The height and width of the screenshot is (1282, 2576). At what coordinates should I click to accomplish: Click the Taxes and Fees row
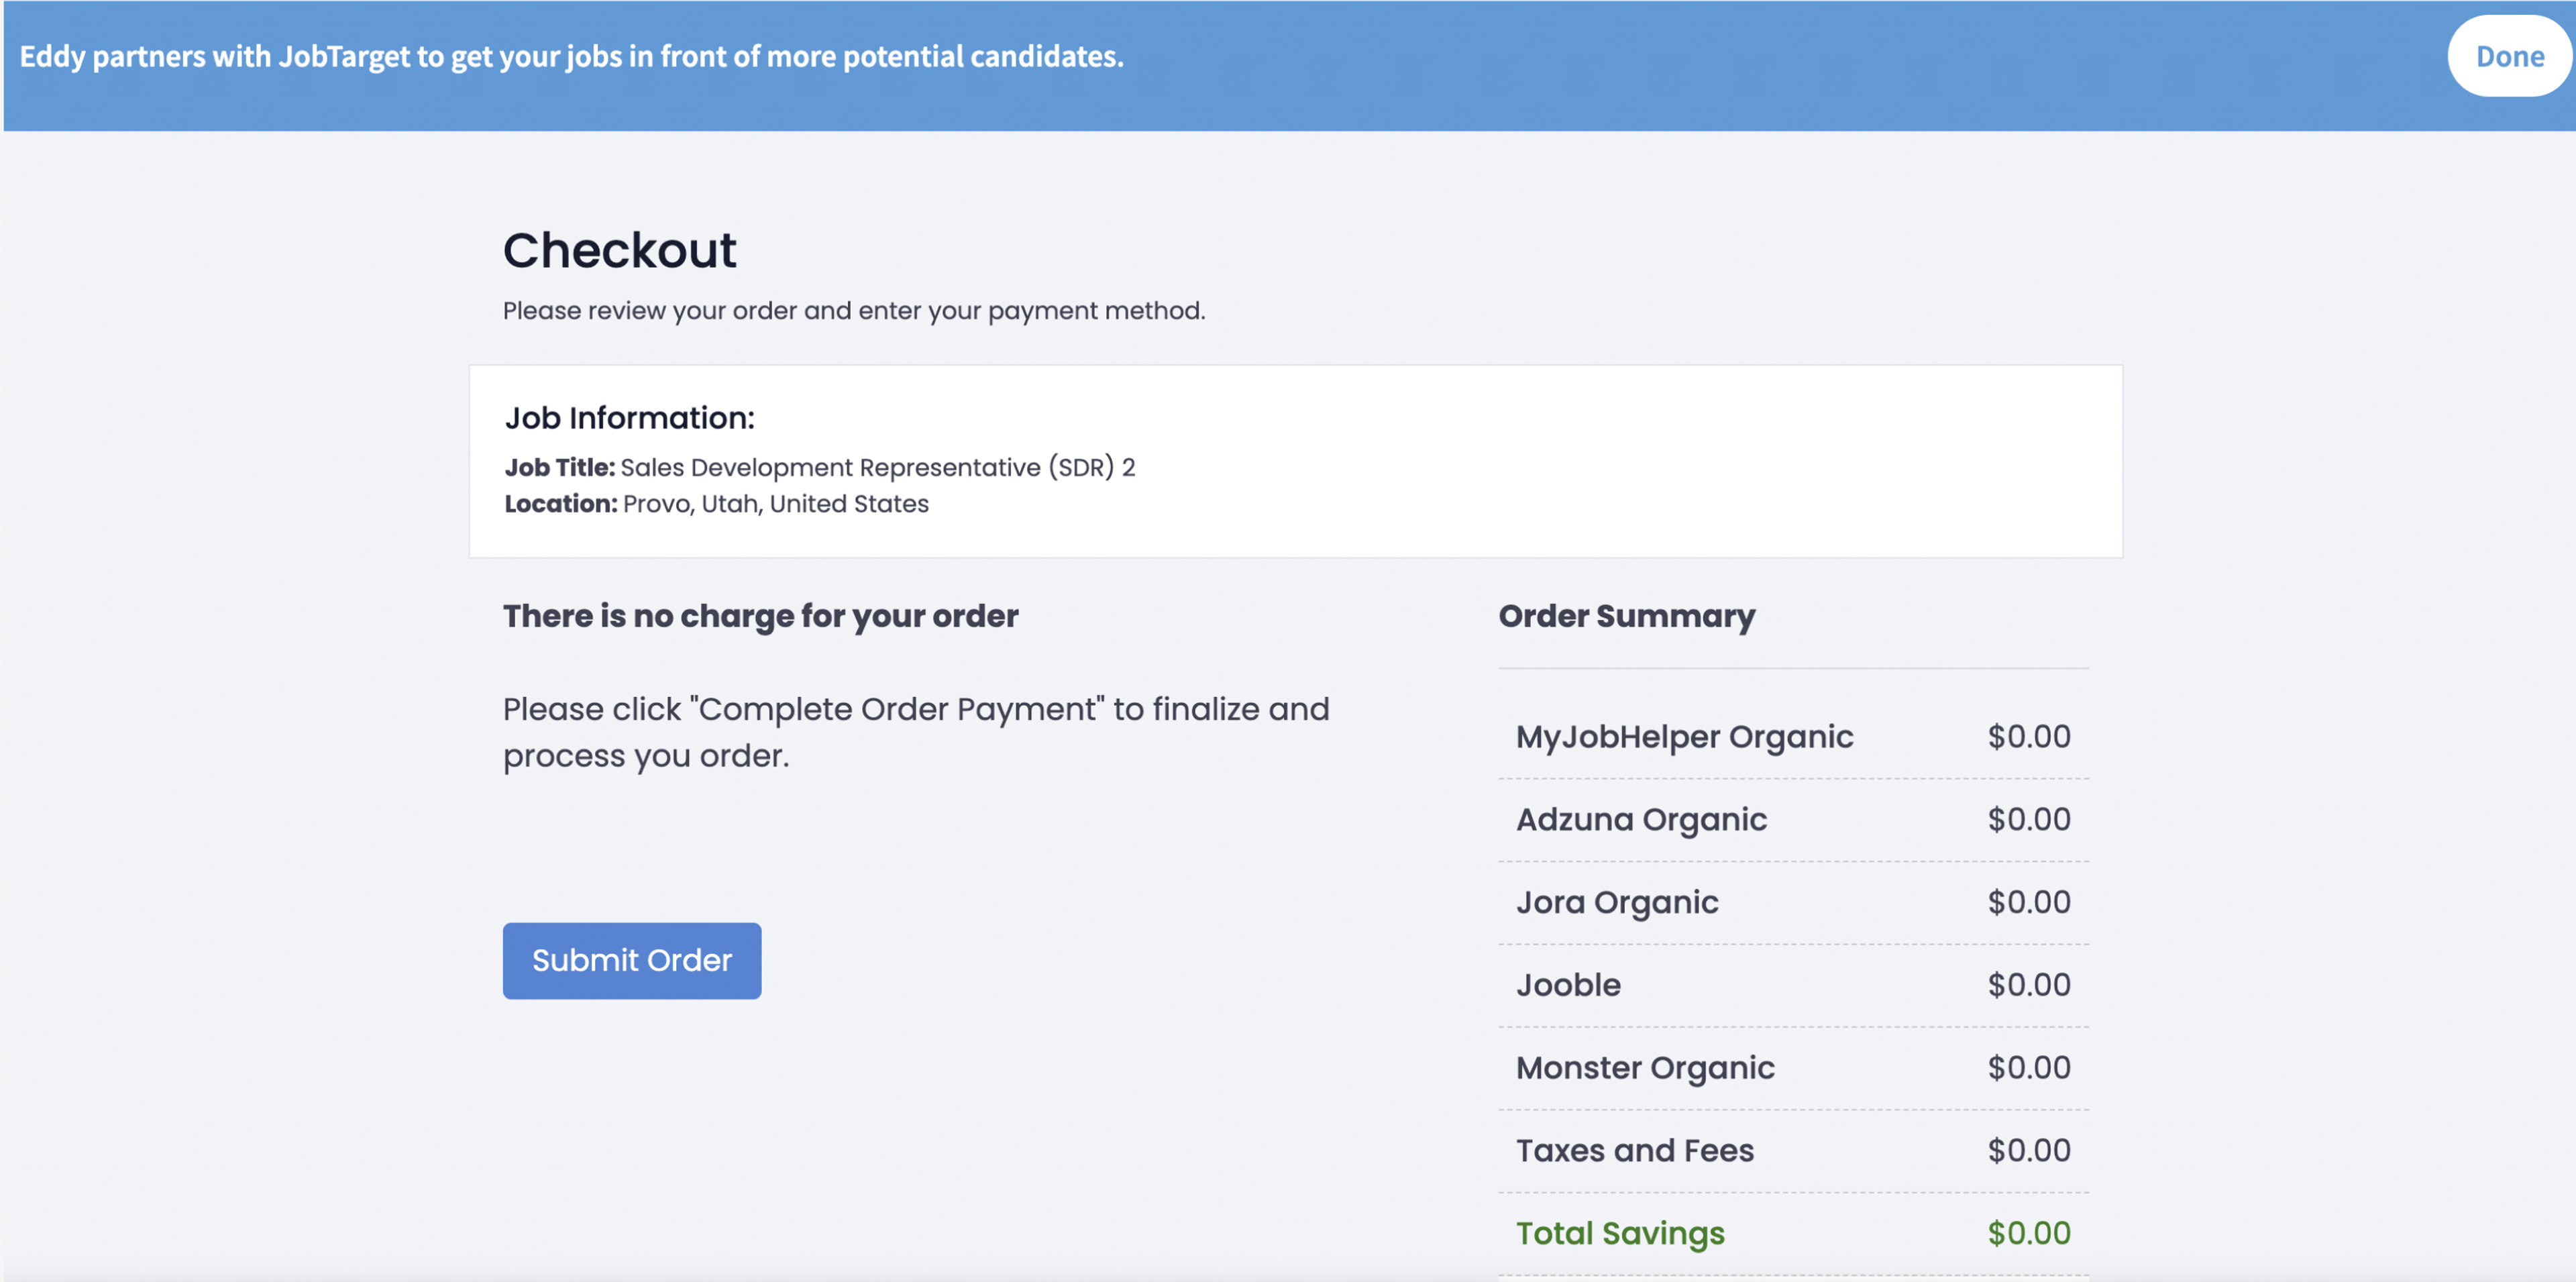(x=1793, y=1151)
